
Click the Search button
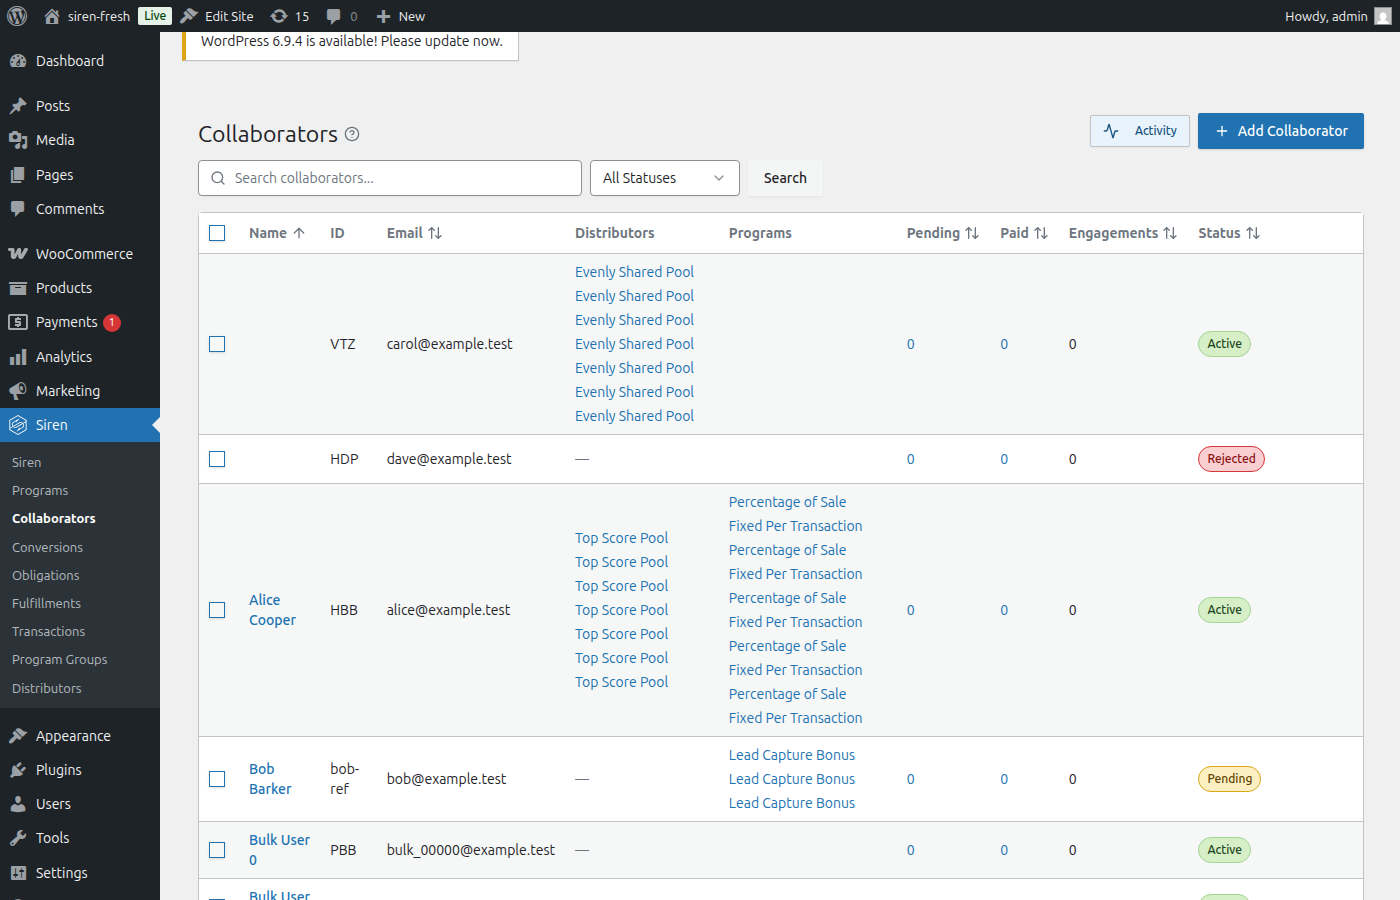[785, 178]
